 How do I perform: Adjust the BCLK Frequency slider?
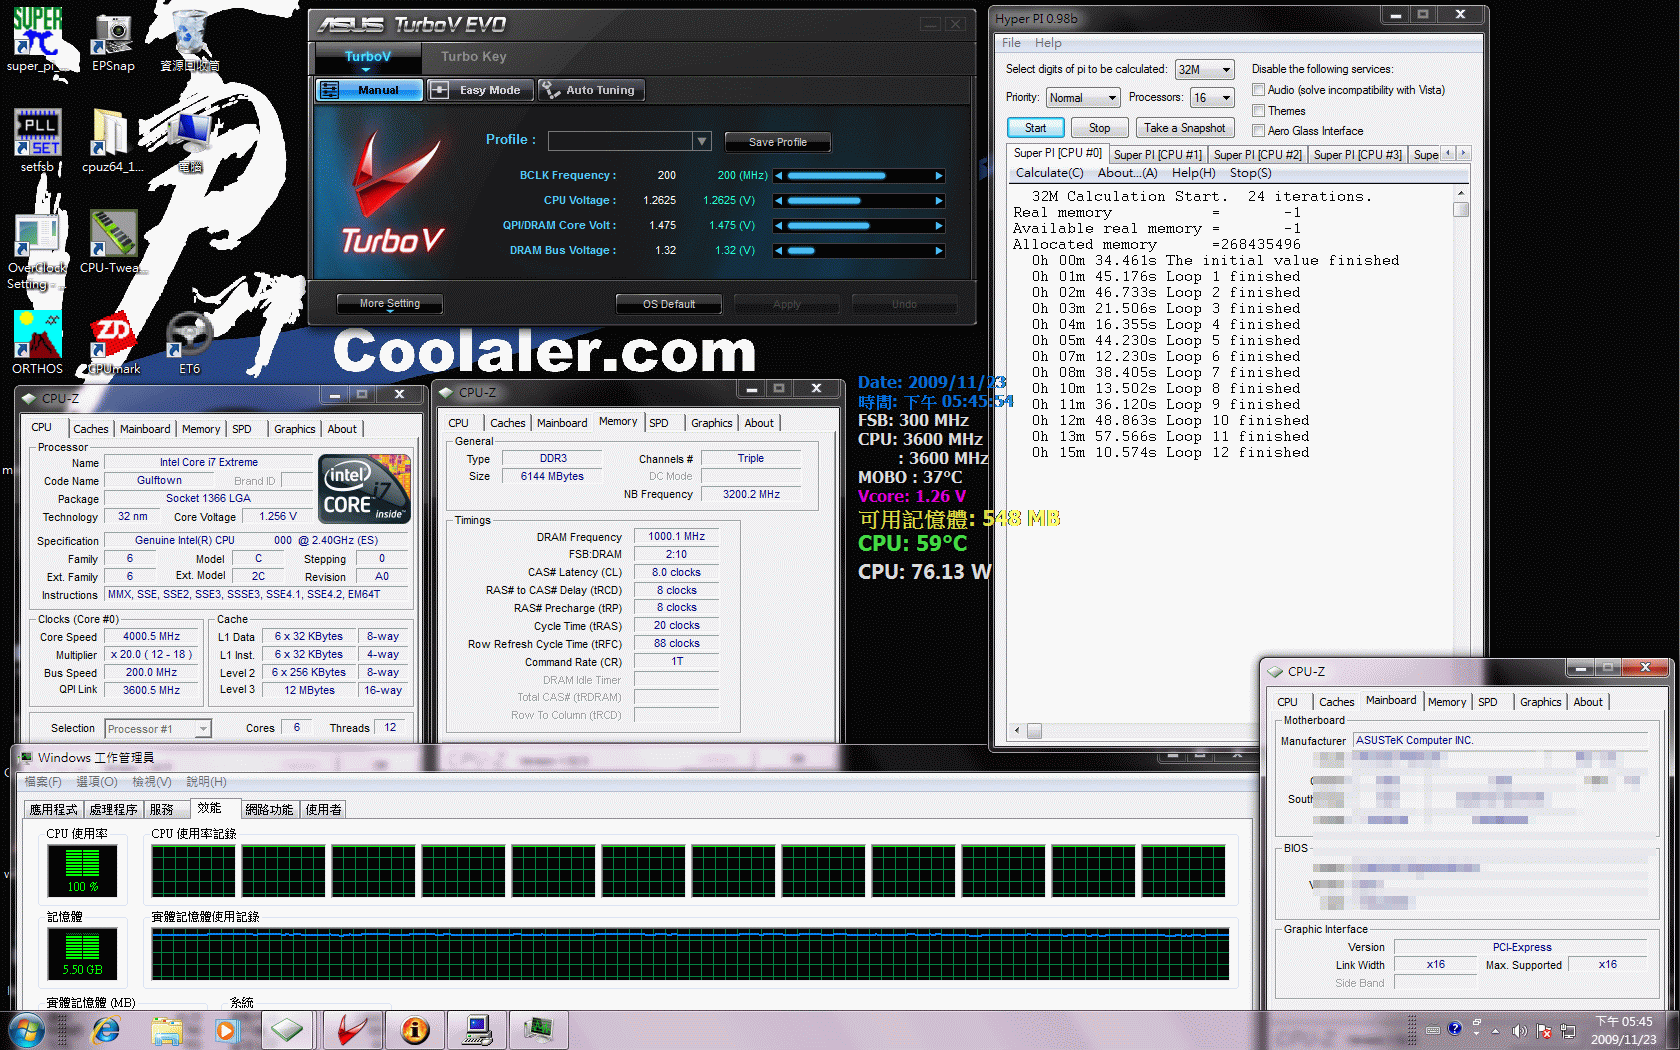click(859, 176)
